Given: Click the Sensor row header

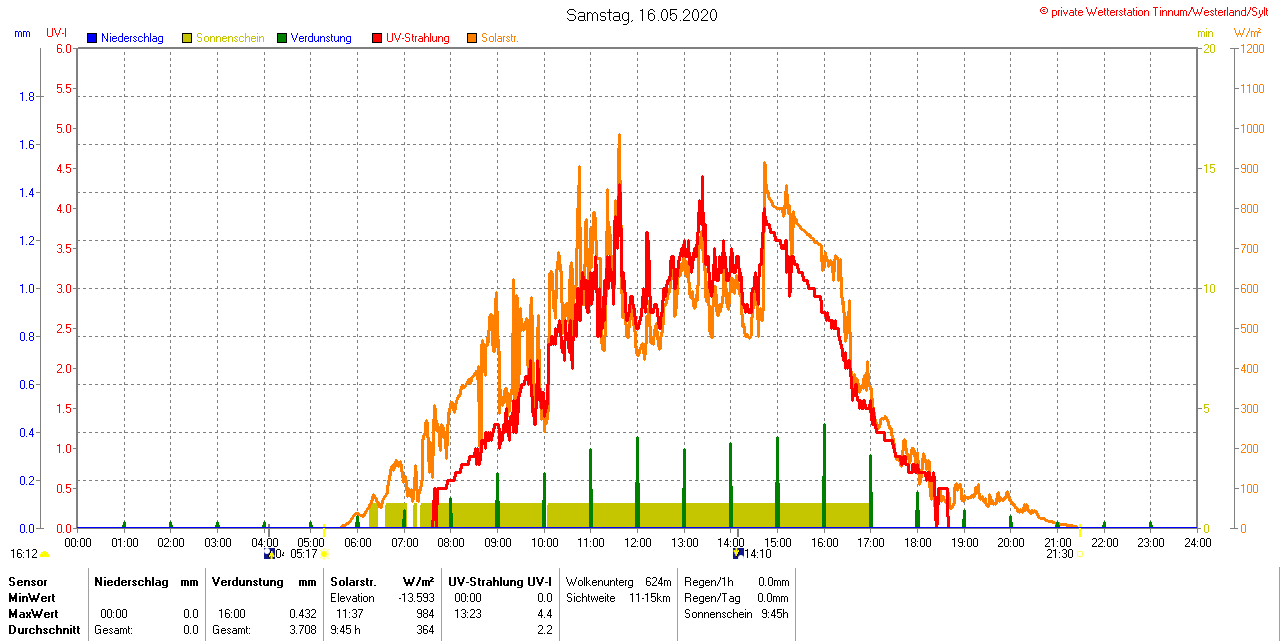Looking at the screenshot, I should point(27,582).
